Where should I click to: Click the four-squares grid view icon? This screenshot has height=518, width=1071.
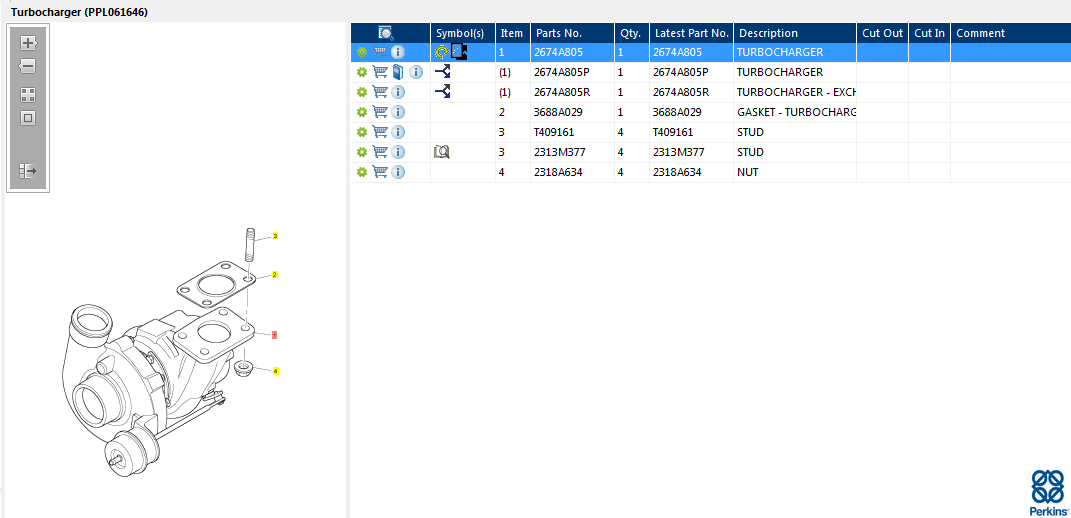click(x=28, y=95)
